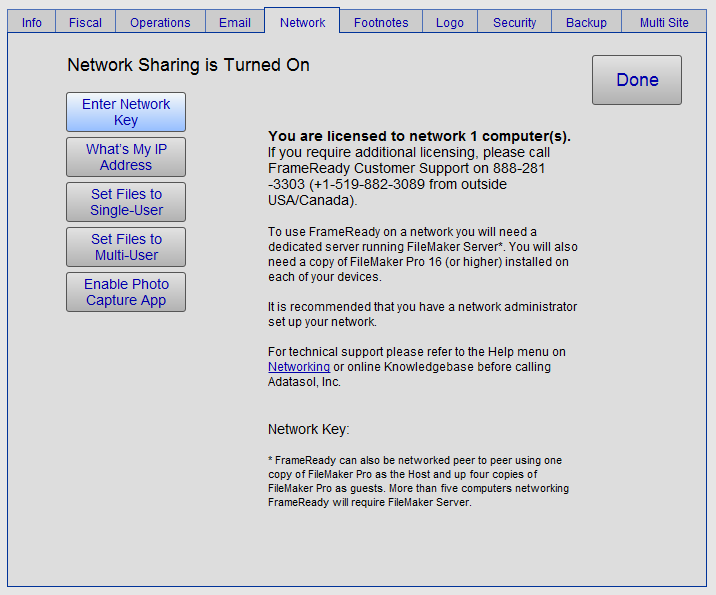Open the Footnotes tab
716x595 pixels.
click(x=381, y=22)
